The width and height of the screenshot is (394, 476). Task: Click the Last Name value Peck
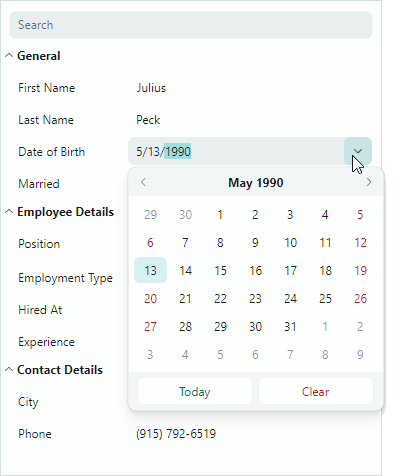click(148, 120)
